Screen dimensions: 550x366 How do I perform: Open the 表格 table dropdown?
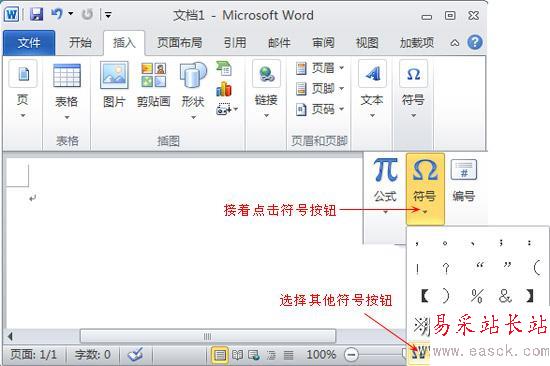tap(67, 91)
